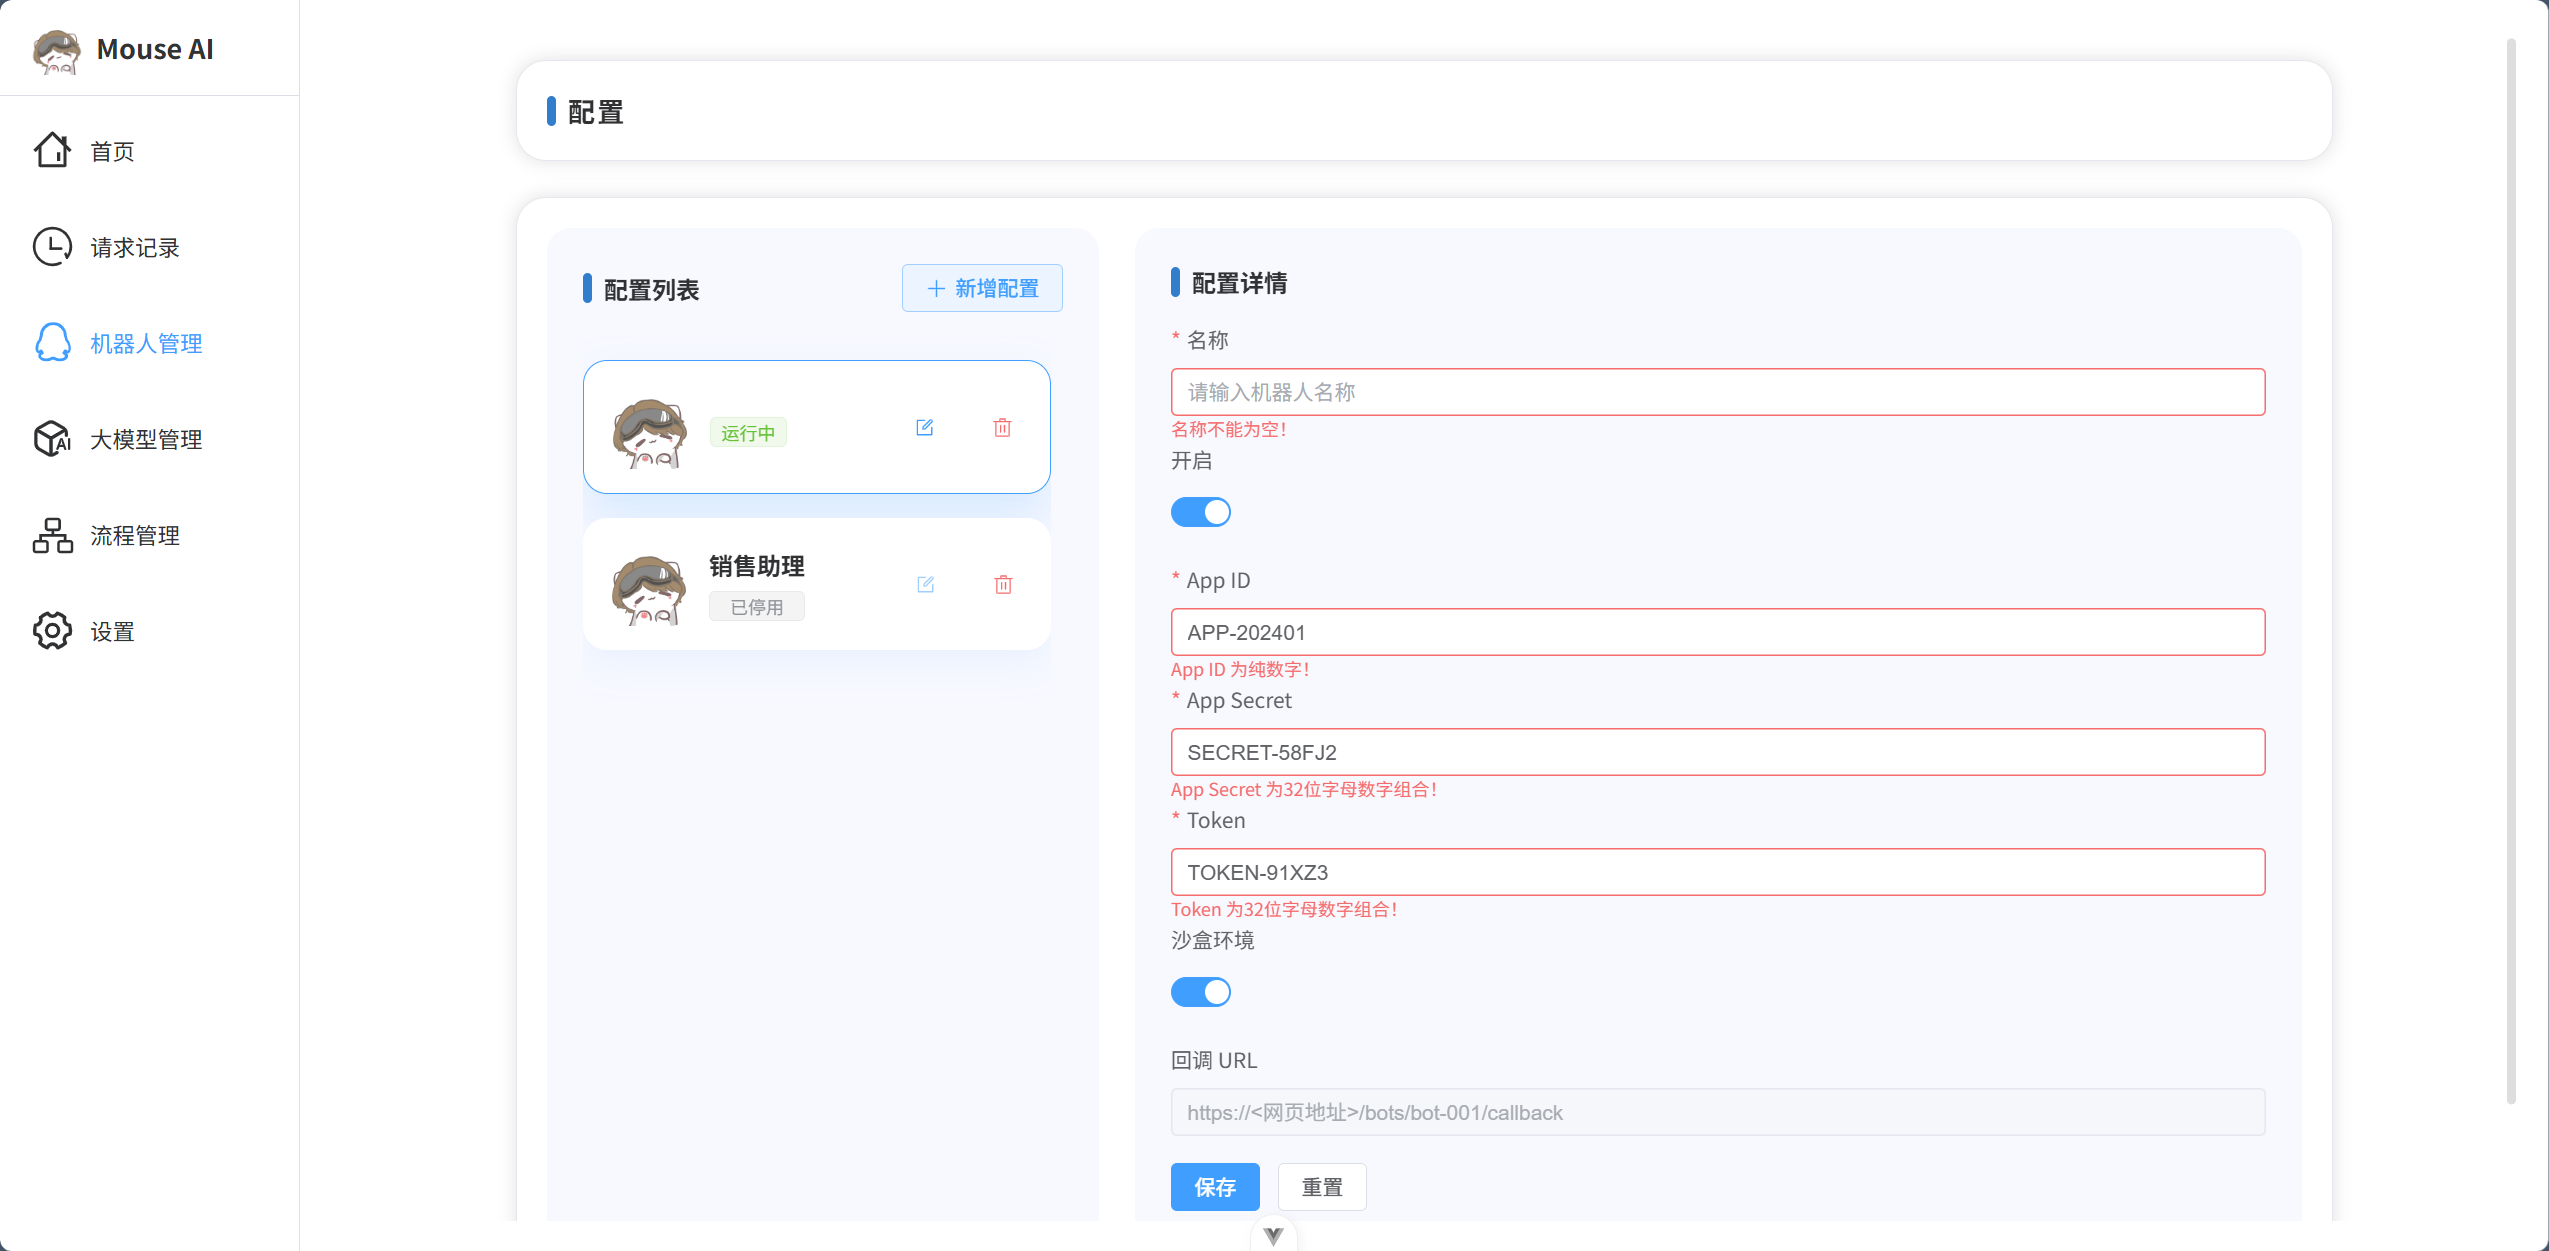Disable the 沙盒环境 switch
This screenshot has height=1251, width=2549.
(x=1200, y=992)
